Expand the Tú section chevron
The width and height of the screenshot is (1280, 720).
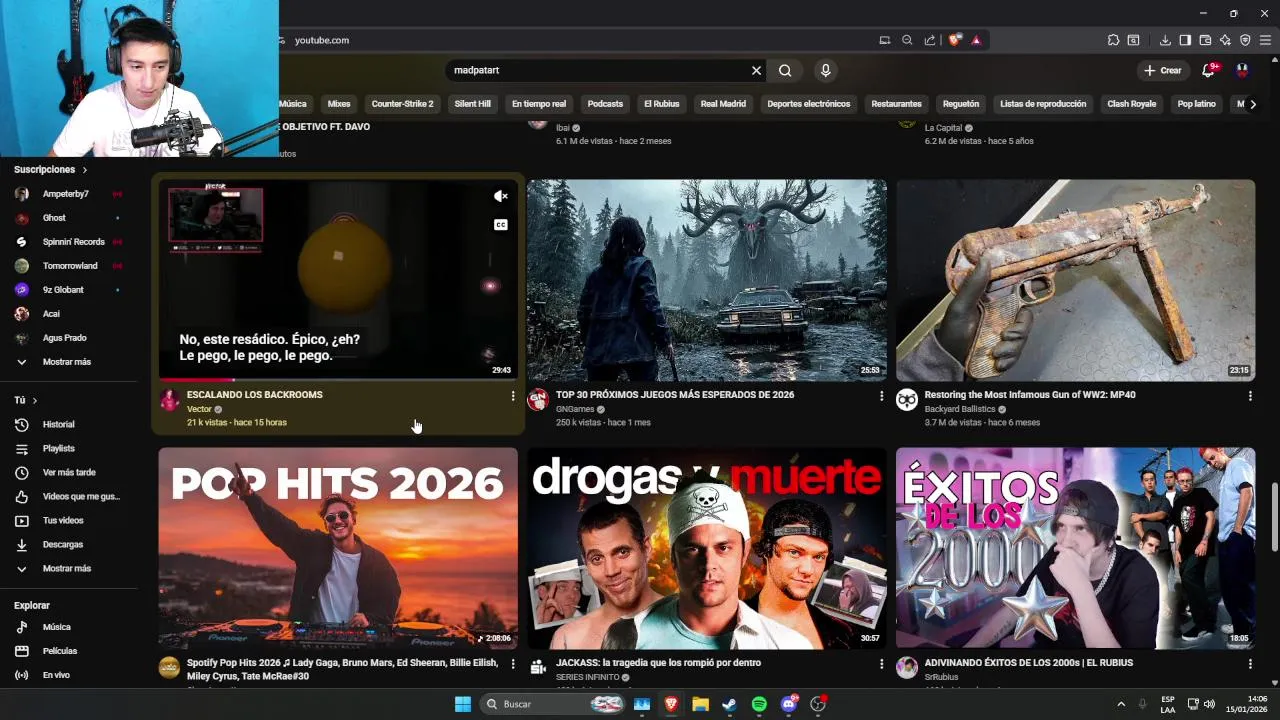[34, 400]
